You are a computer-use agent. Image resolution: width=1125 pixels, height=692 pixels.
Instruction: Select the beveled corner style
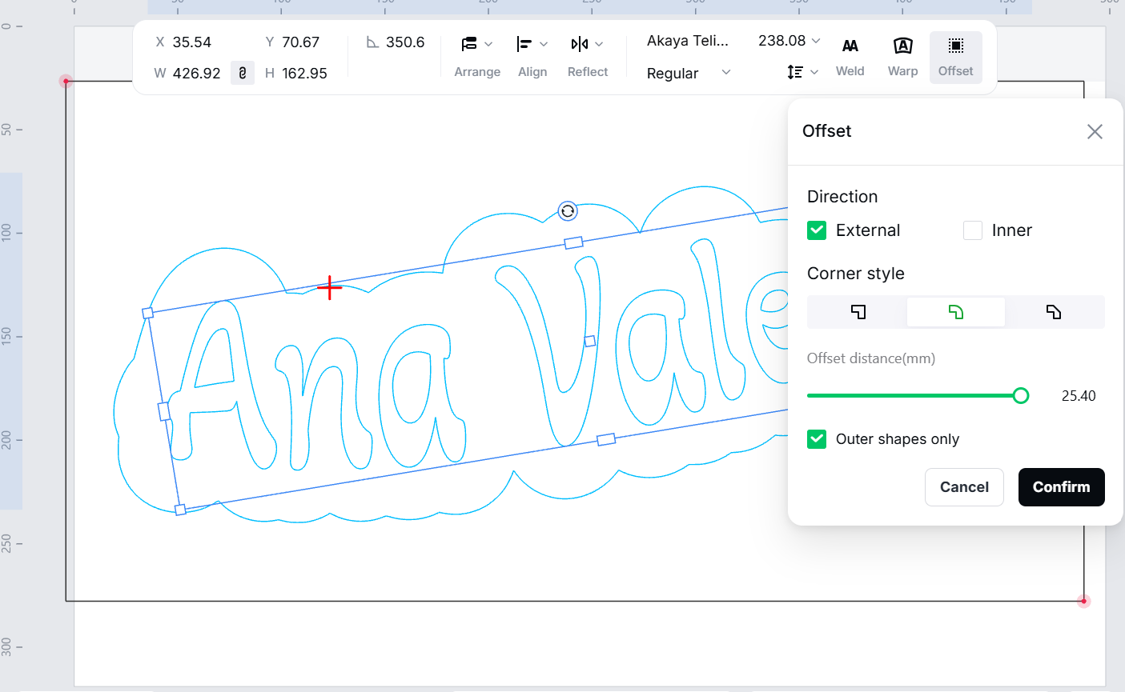point(1053,312)
